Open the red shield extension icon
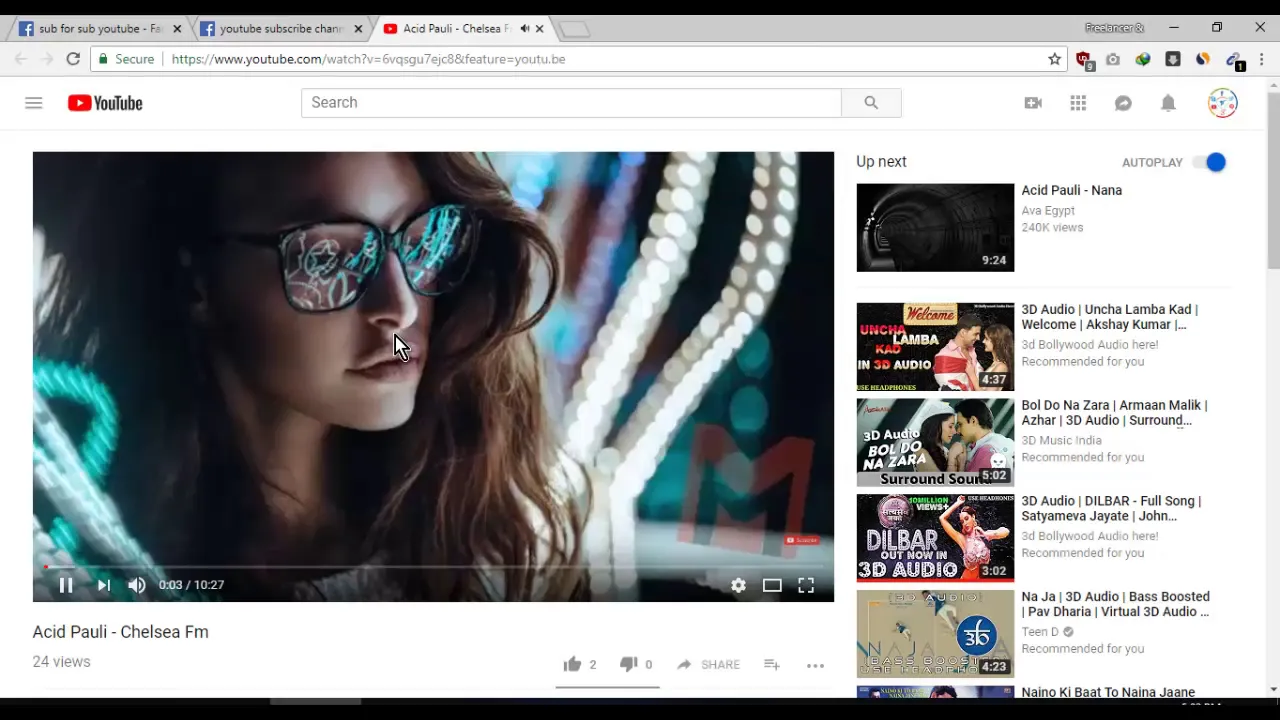The image size is (1280, 720). 1083,60
